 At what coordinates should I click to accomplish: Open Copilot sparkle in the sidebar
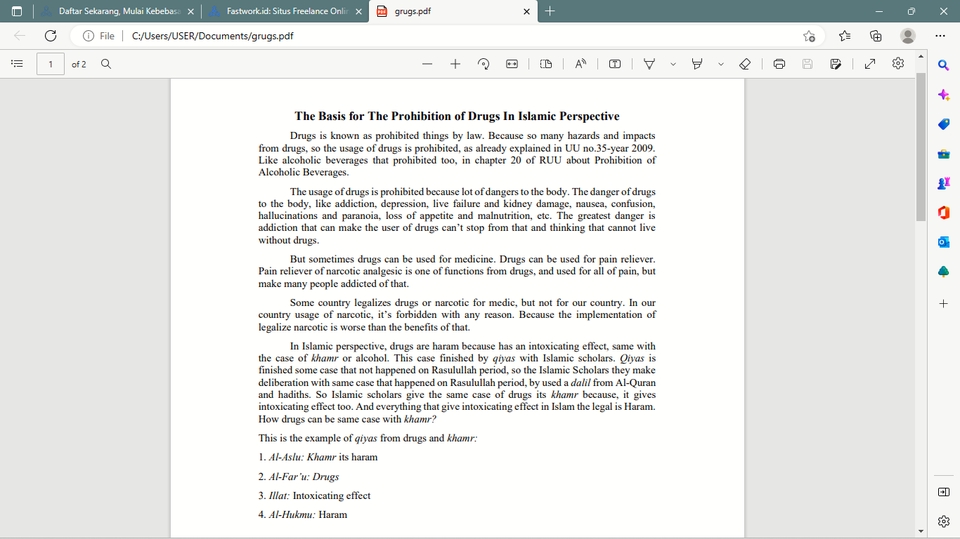click(x=943, y=95)
